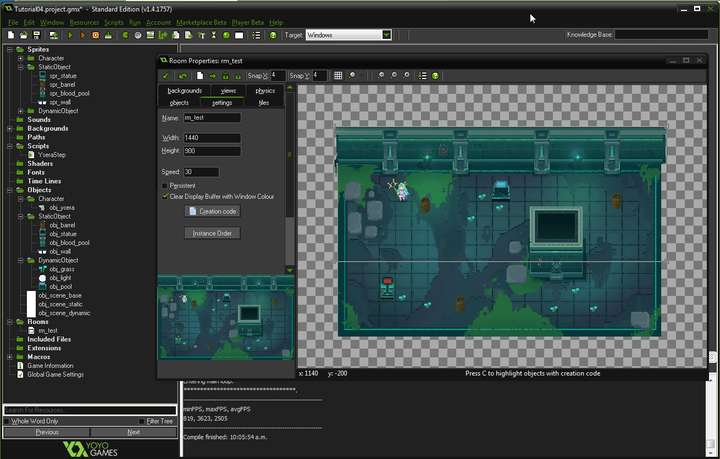
Task: Open the Resources menu
Action: click(x=84, y=22)
